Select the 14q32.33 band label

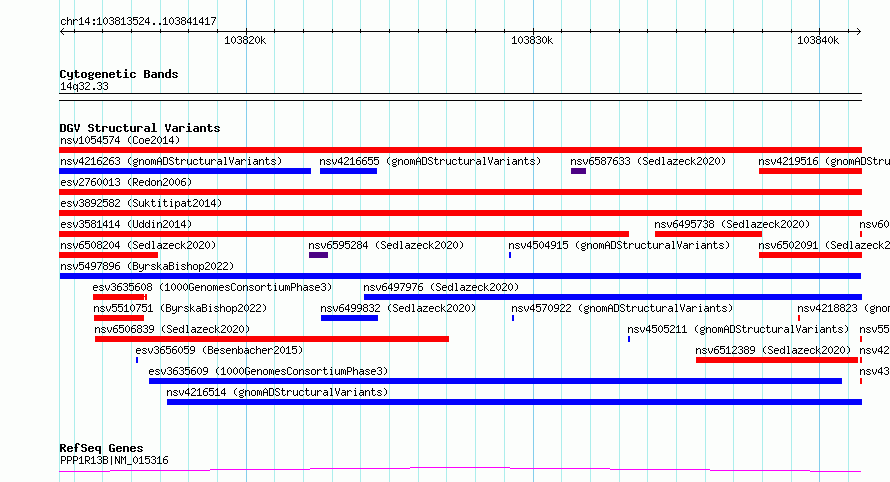pyautogui.click(x=84, y=86)
